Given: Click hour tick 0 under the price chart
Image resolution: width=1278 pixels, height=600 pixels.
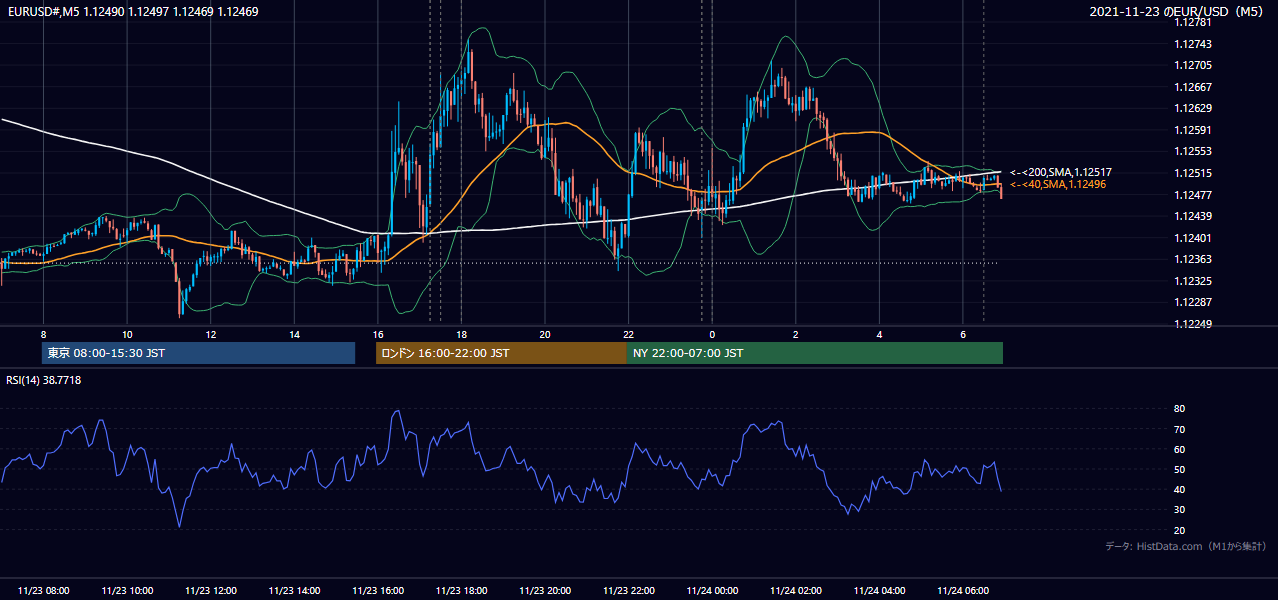Looking at the screenshot, I should [x=712, y=333].
